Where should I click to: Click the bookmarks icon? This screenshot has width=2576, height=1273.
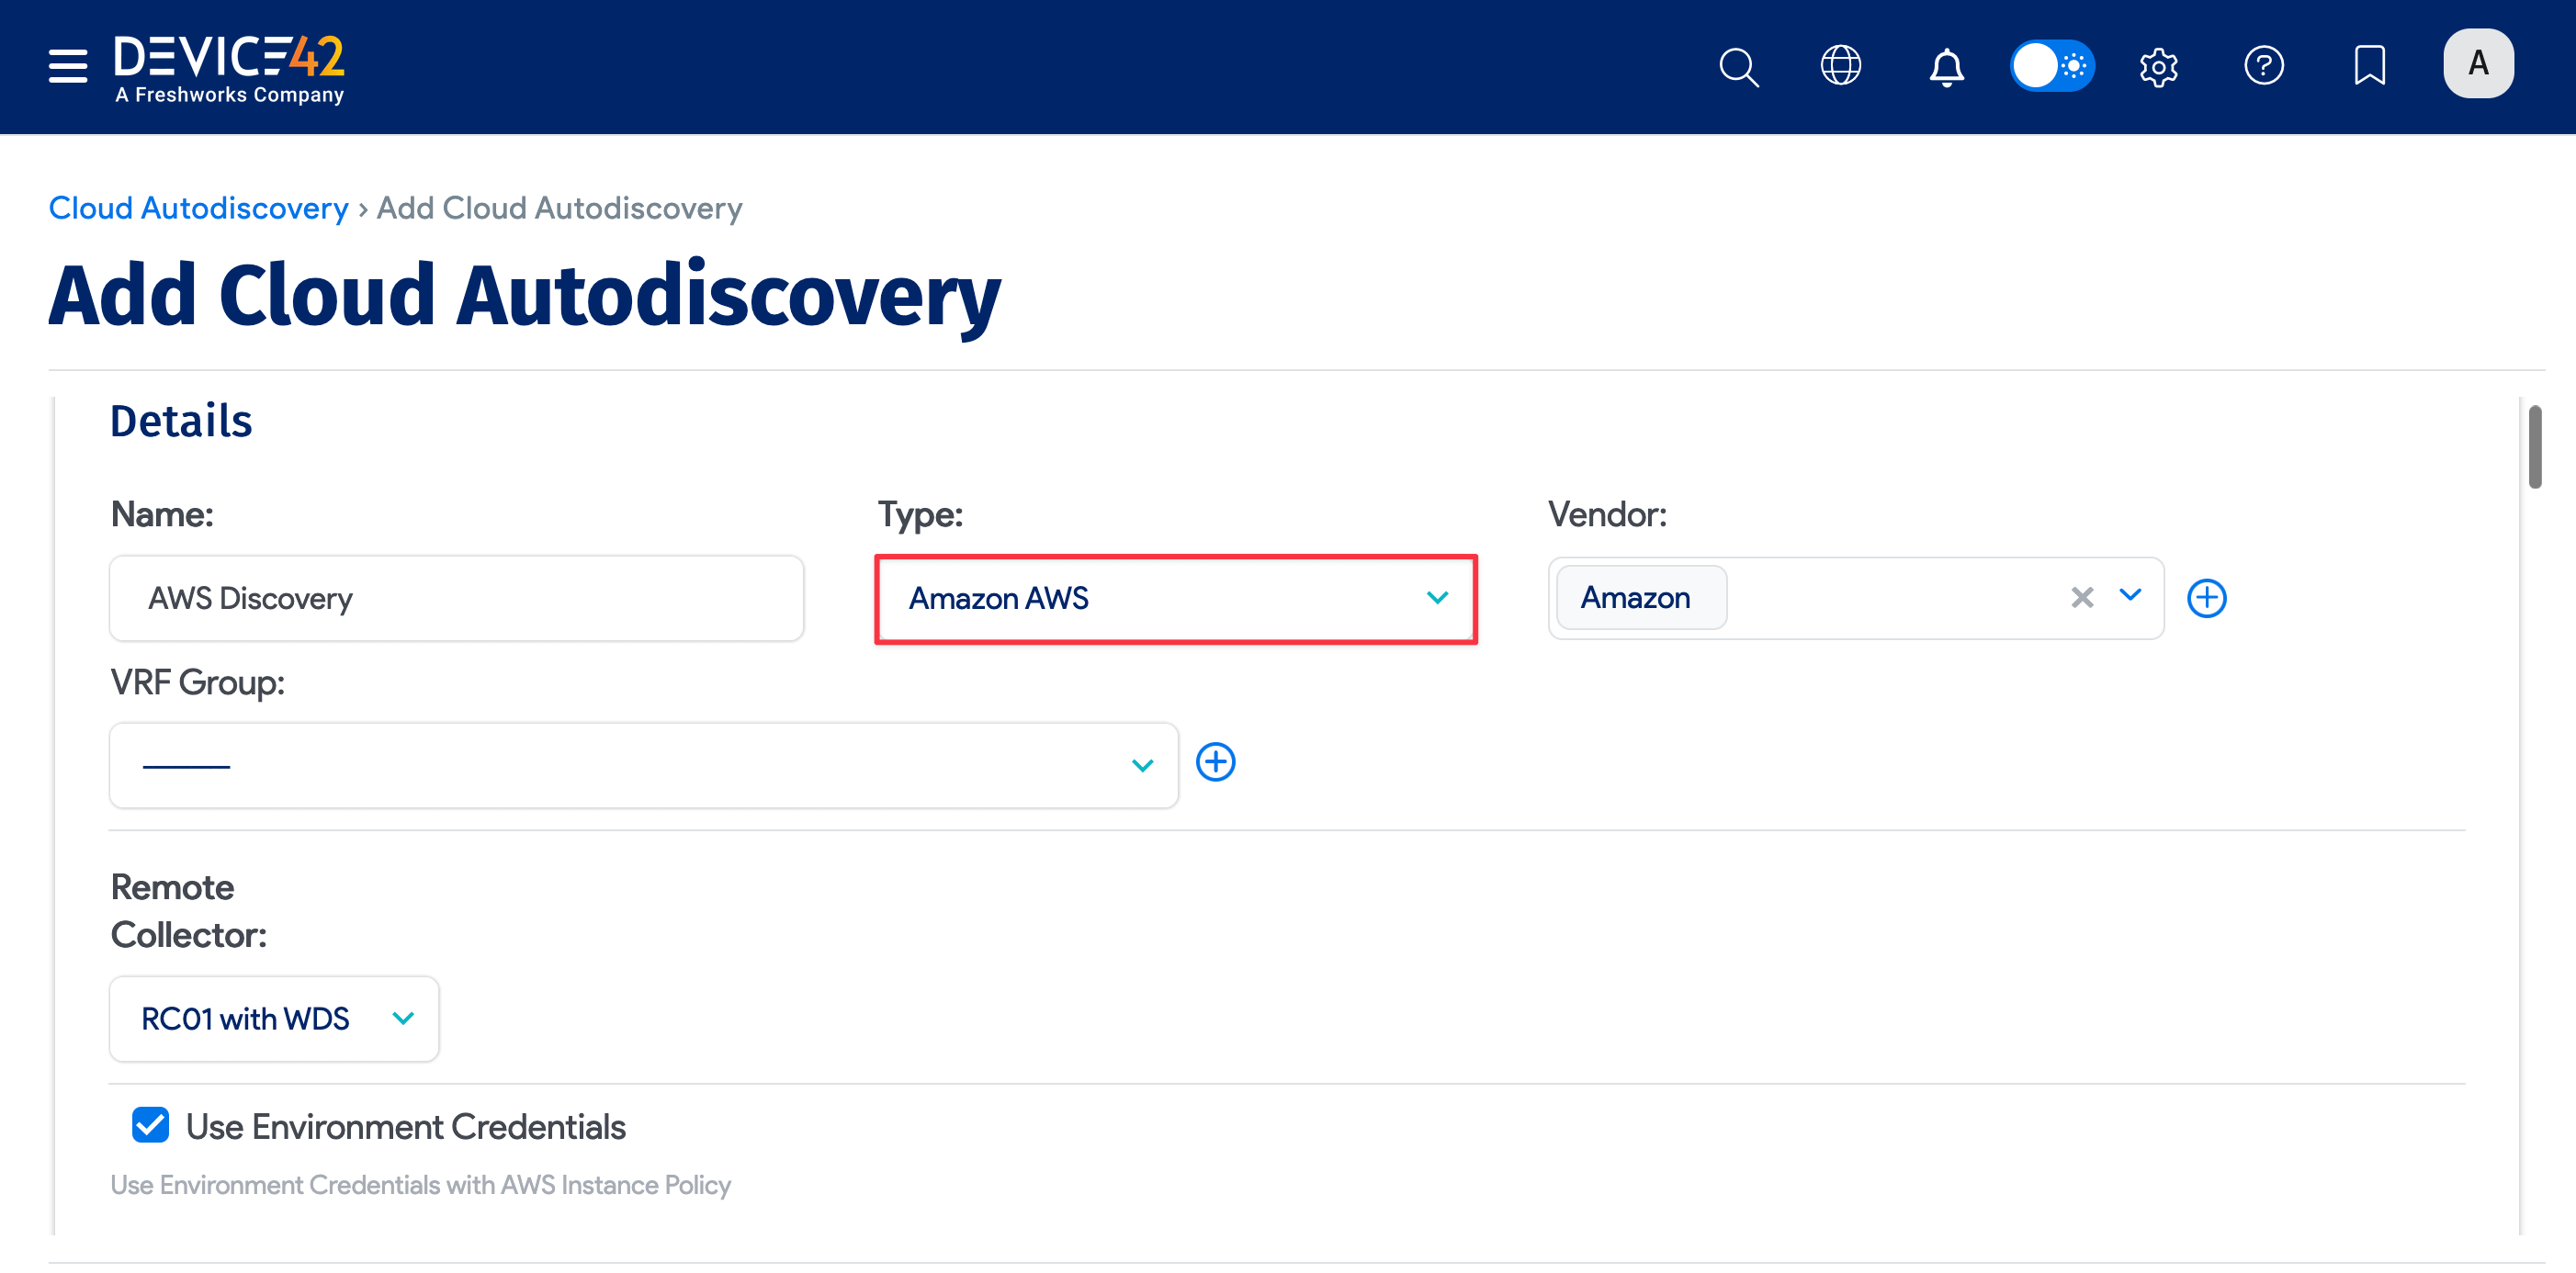pos(2370,66)
